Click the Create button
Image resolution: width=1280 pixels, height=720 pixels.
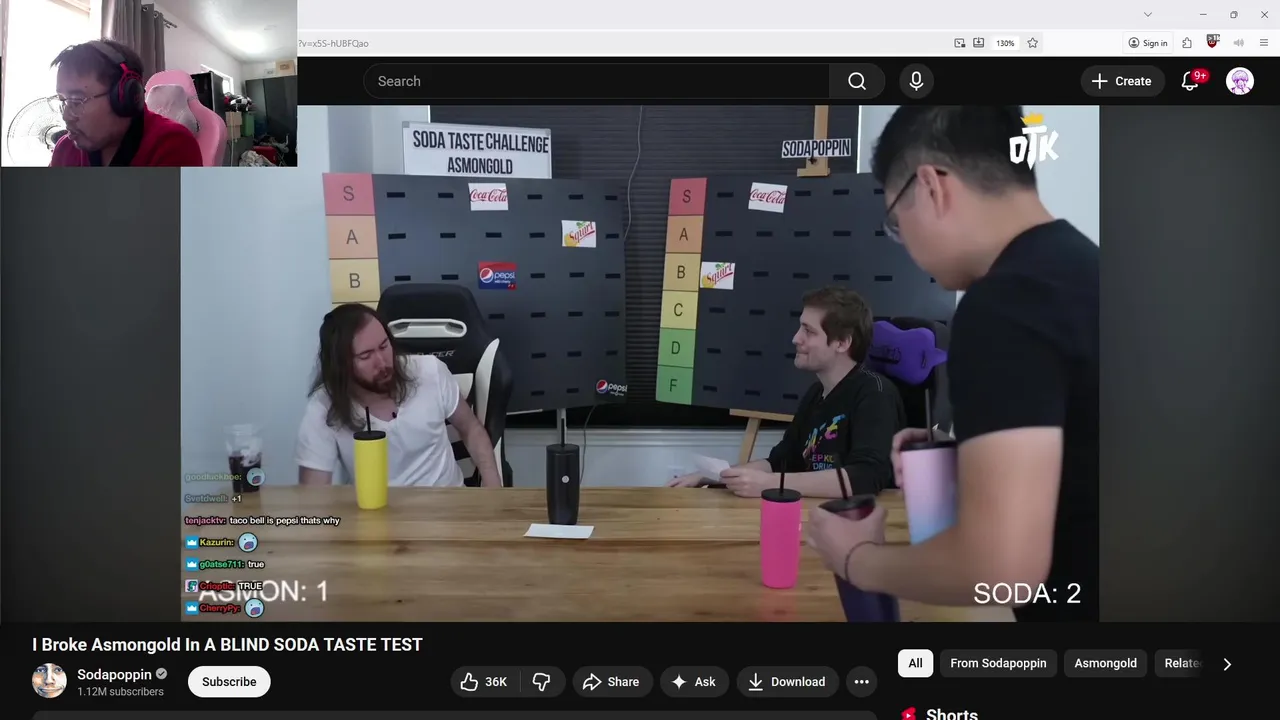1121,81
